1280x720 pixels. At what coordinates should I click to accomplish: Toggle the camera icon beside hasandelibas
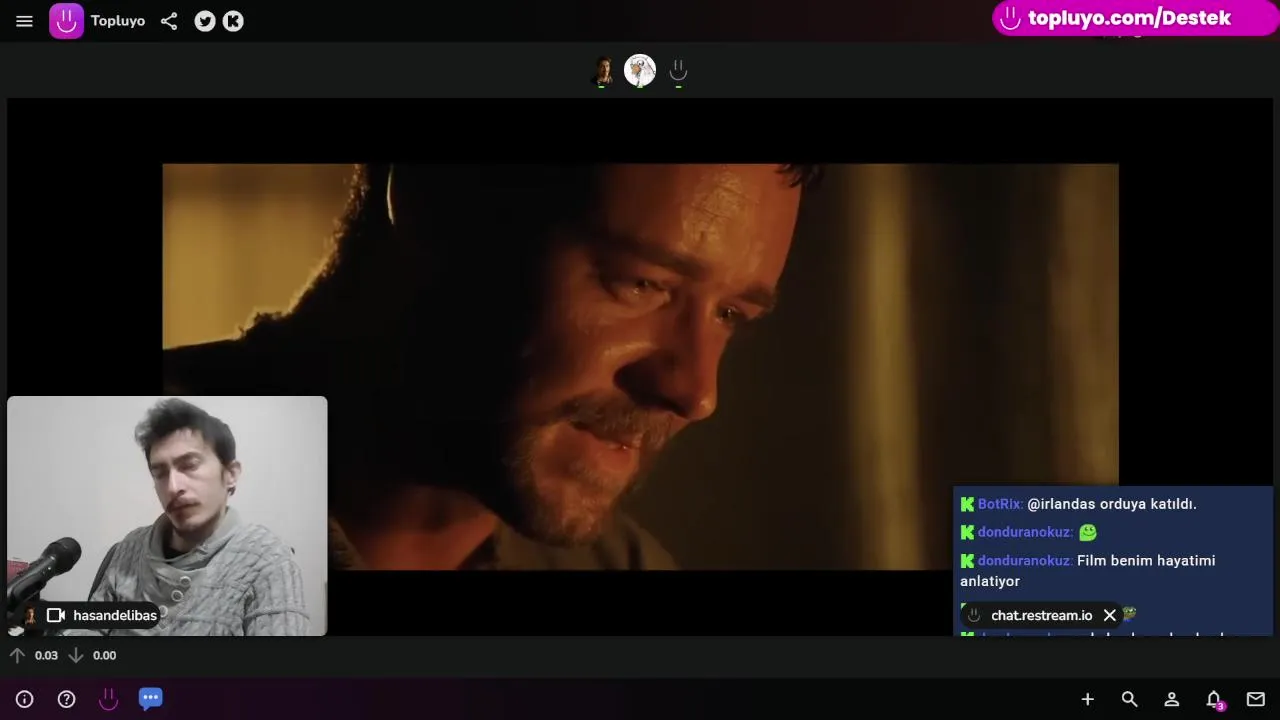[56, 616]
